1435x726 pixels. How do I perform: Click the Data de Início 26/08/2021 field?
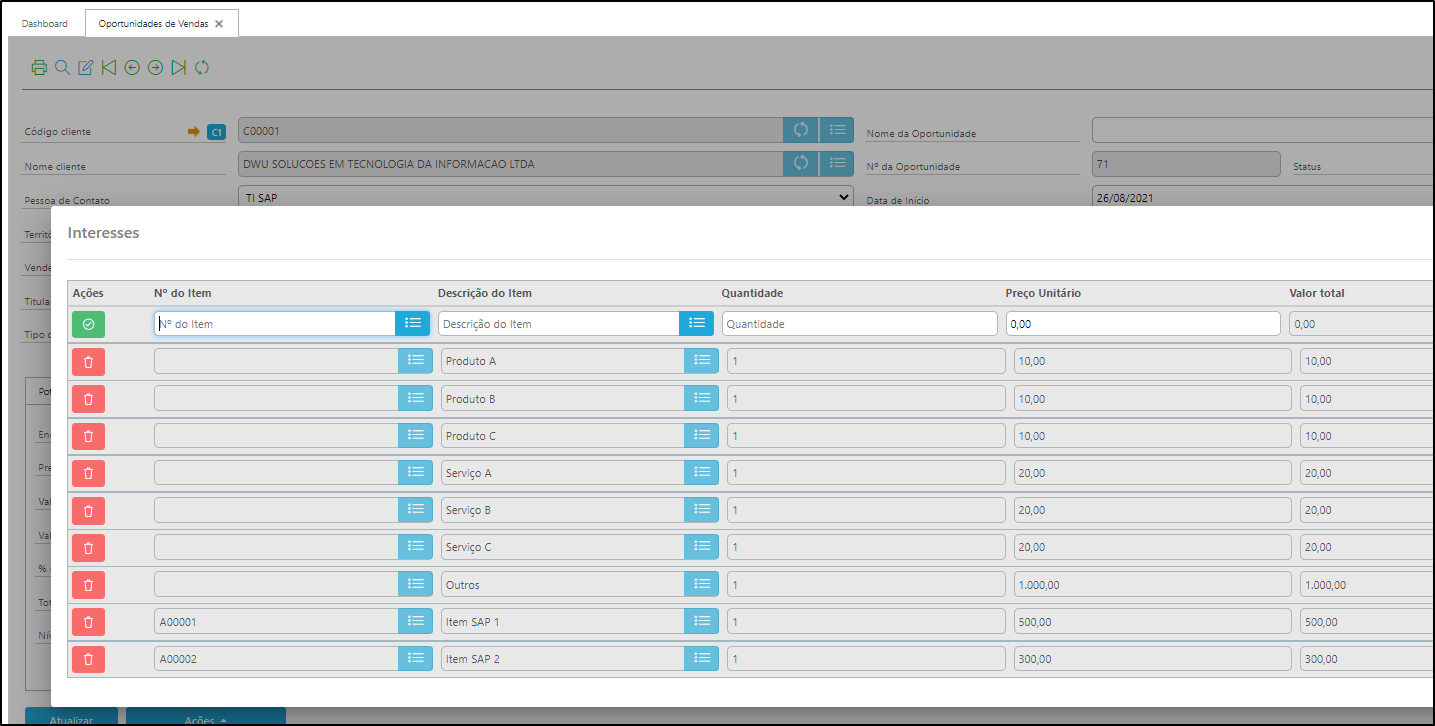click(x=1263, y=197)
